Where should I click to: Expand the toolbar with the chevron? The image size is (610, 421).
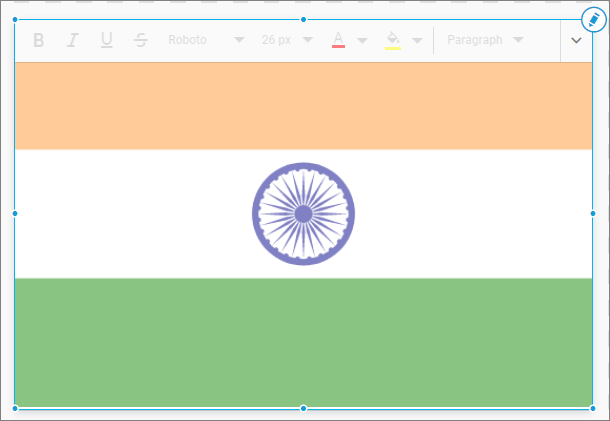576,40
